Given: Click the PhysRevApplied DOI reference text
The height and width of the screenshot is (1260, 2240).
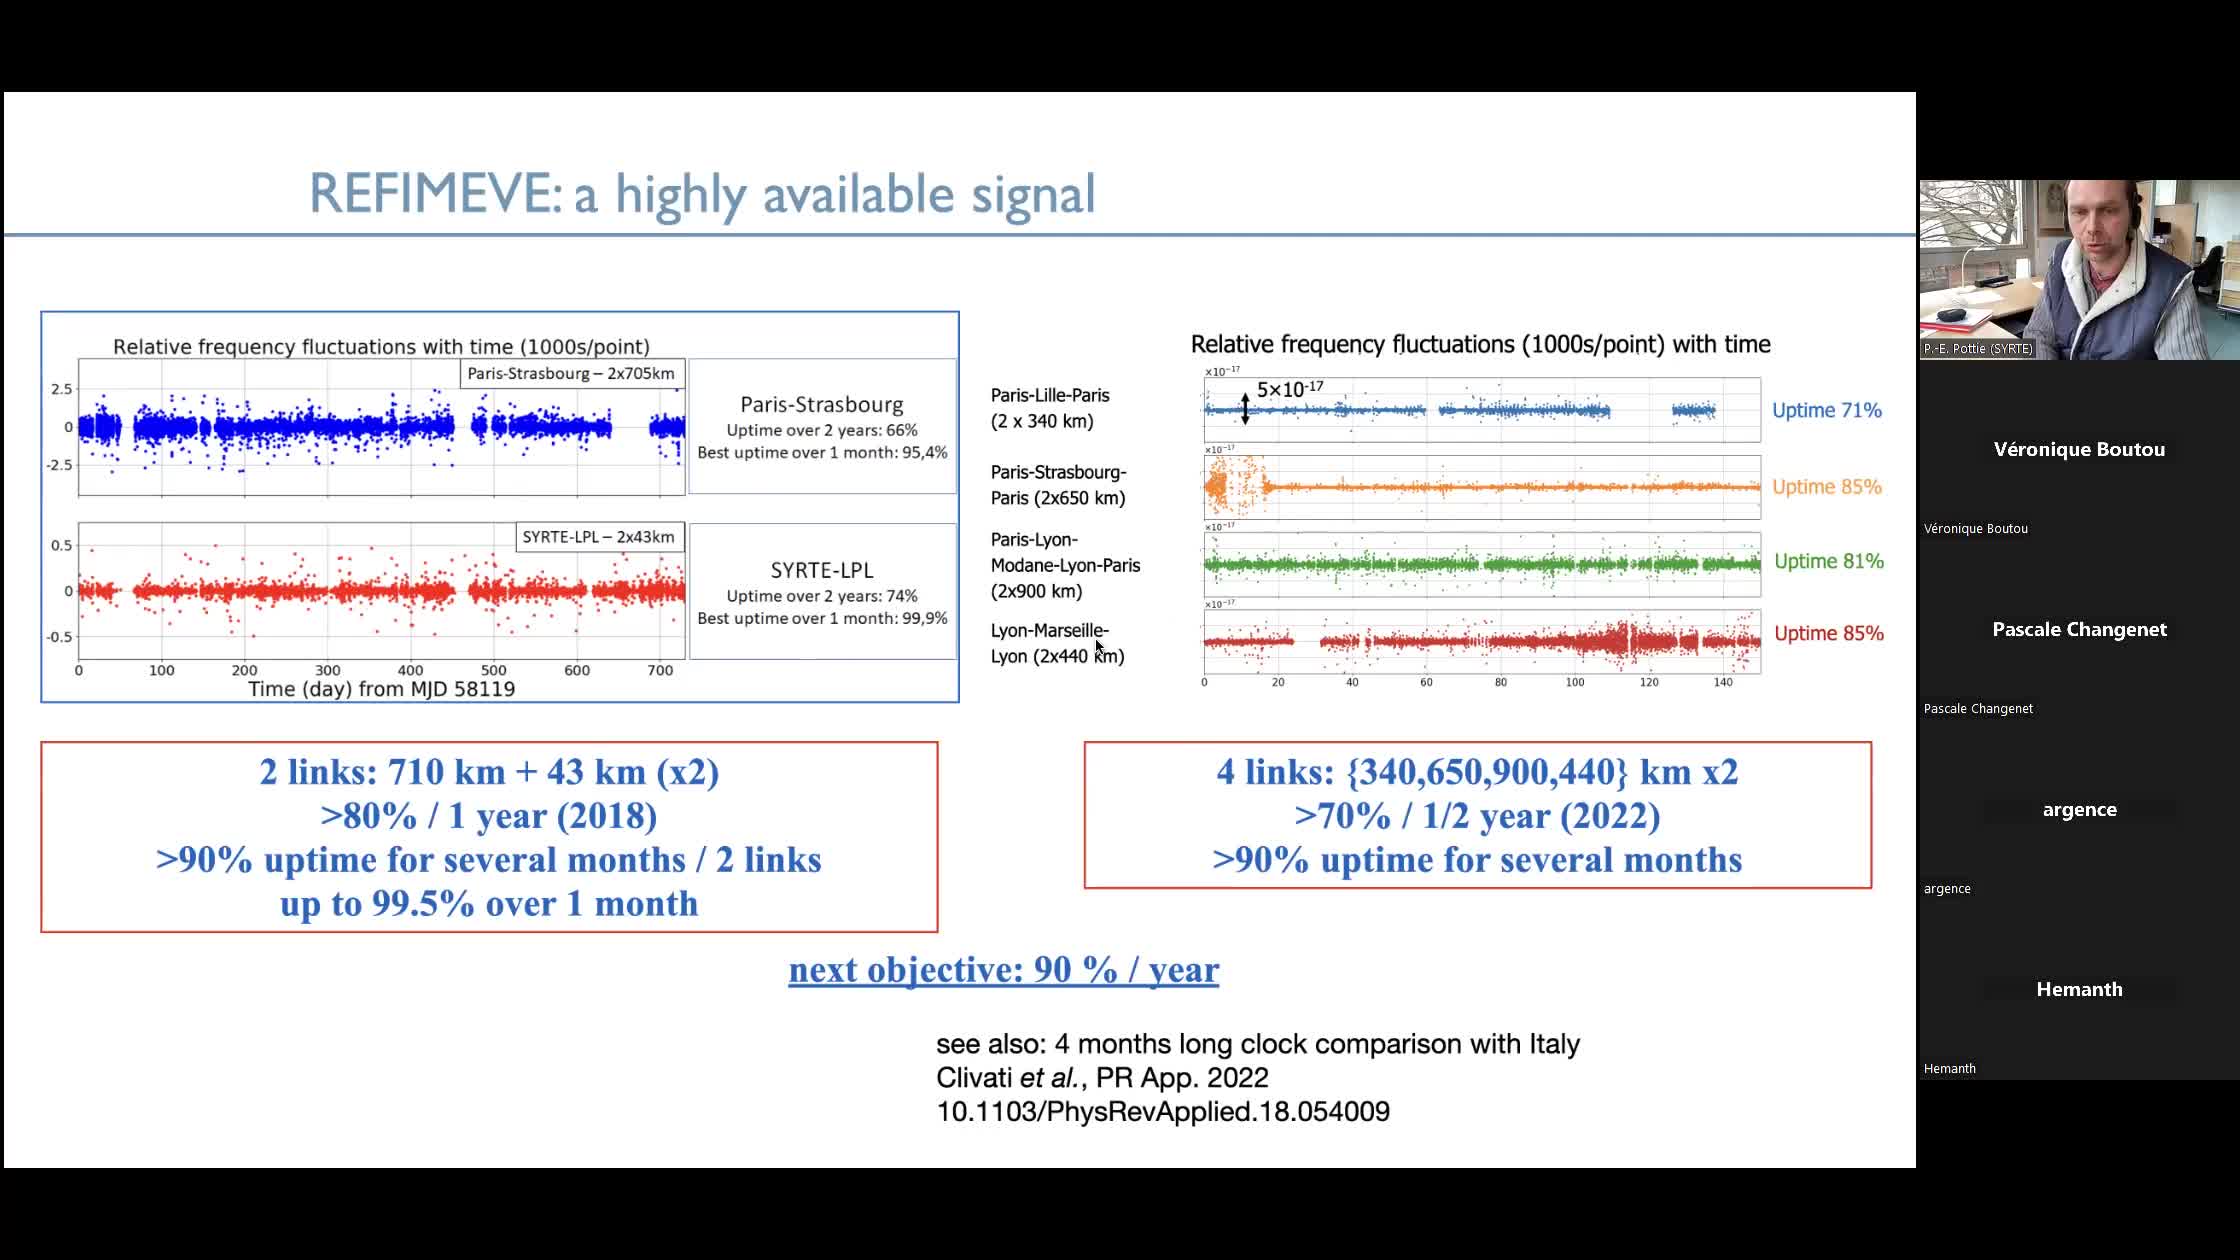Looking at the screenshot, I should coord(1162,1111).
